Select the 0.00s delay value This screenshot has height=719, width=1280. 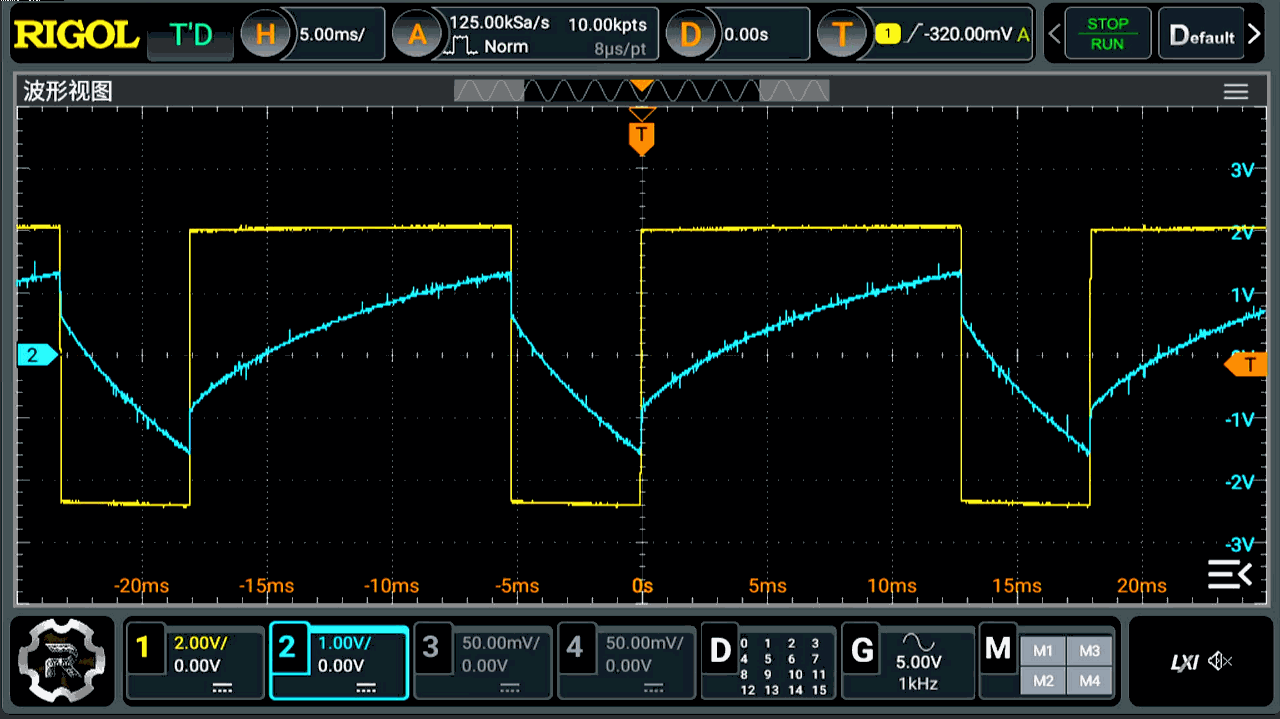pyautogui.click(x=746, y=34)
